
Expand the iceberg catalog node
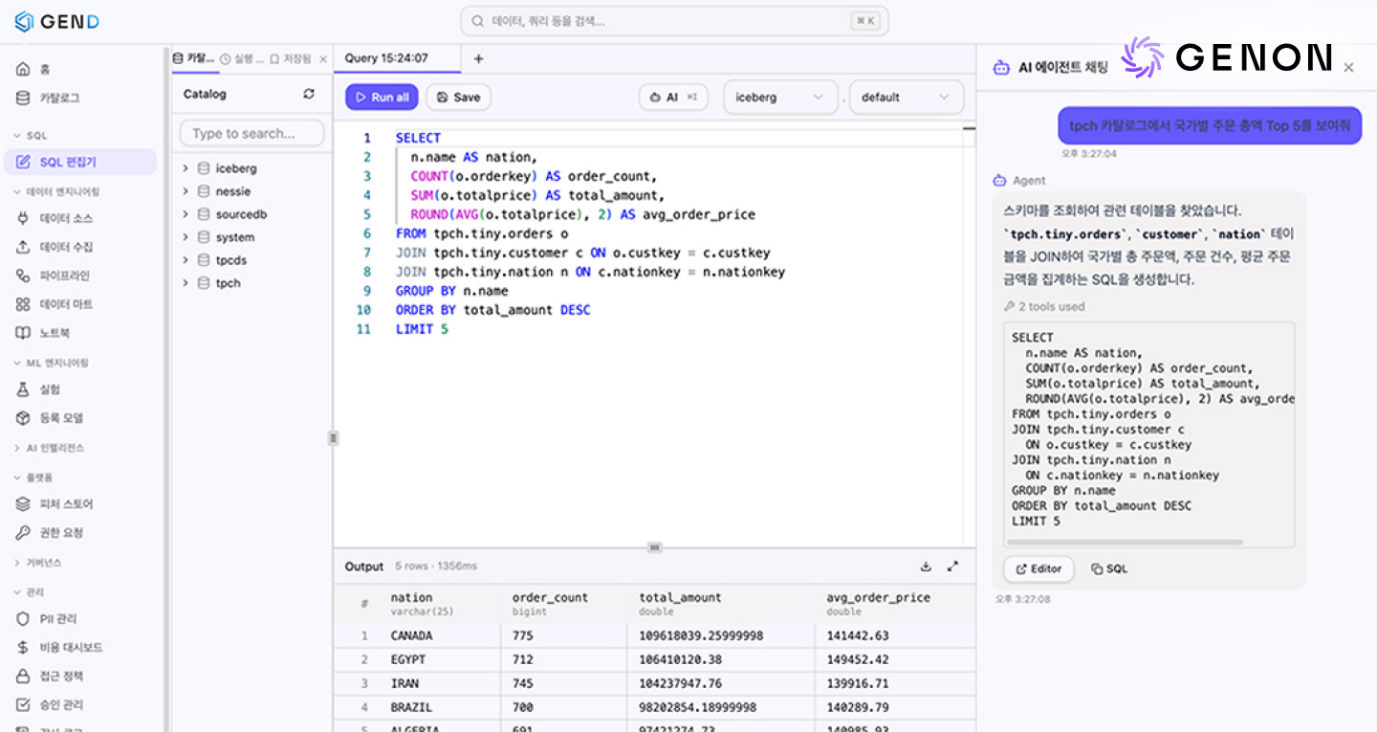(185, 168)
